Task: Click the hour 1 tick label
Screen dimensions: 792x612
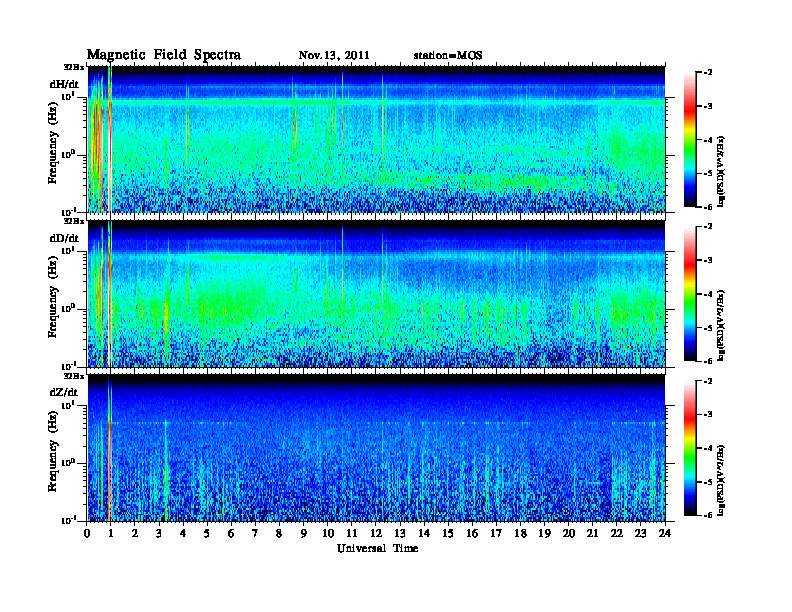Action: [x=111, y=533]
